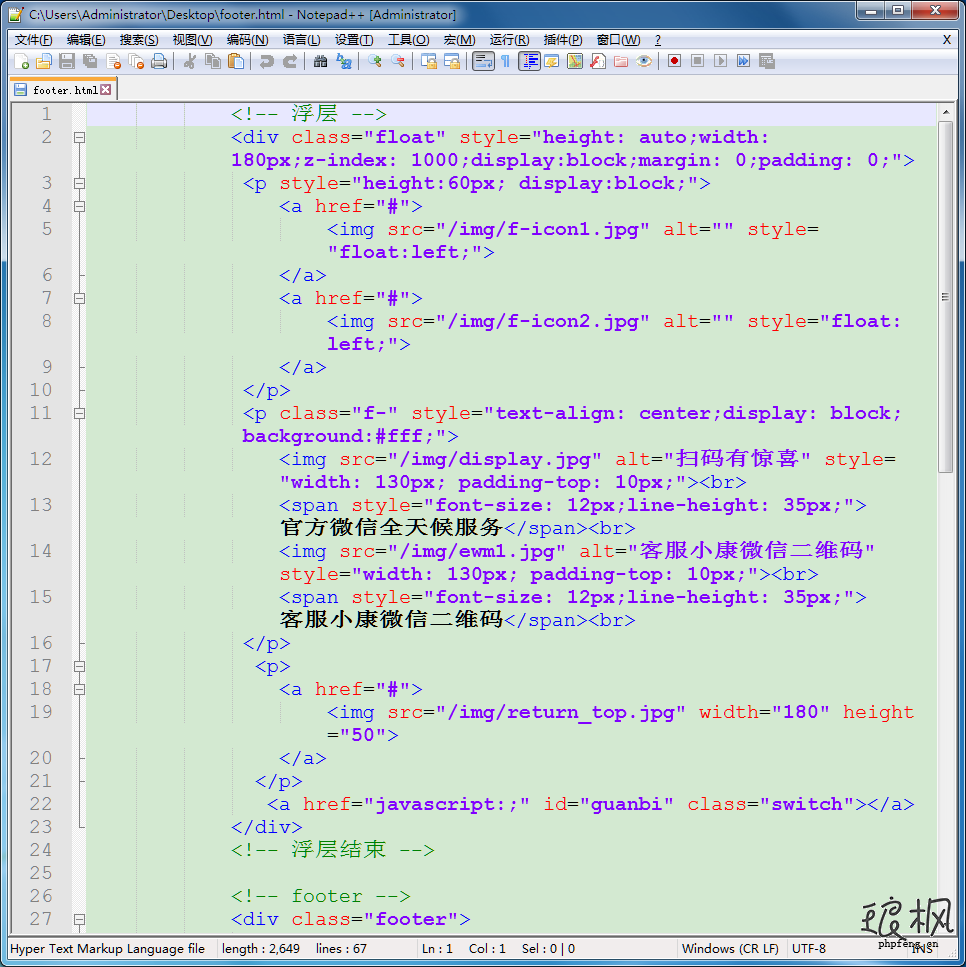Click the Undo arrow icon
The image size is (966, 967).
click(266, 61)
